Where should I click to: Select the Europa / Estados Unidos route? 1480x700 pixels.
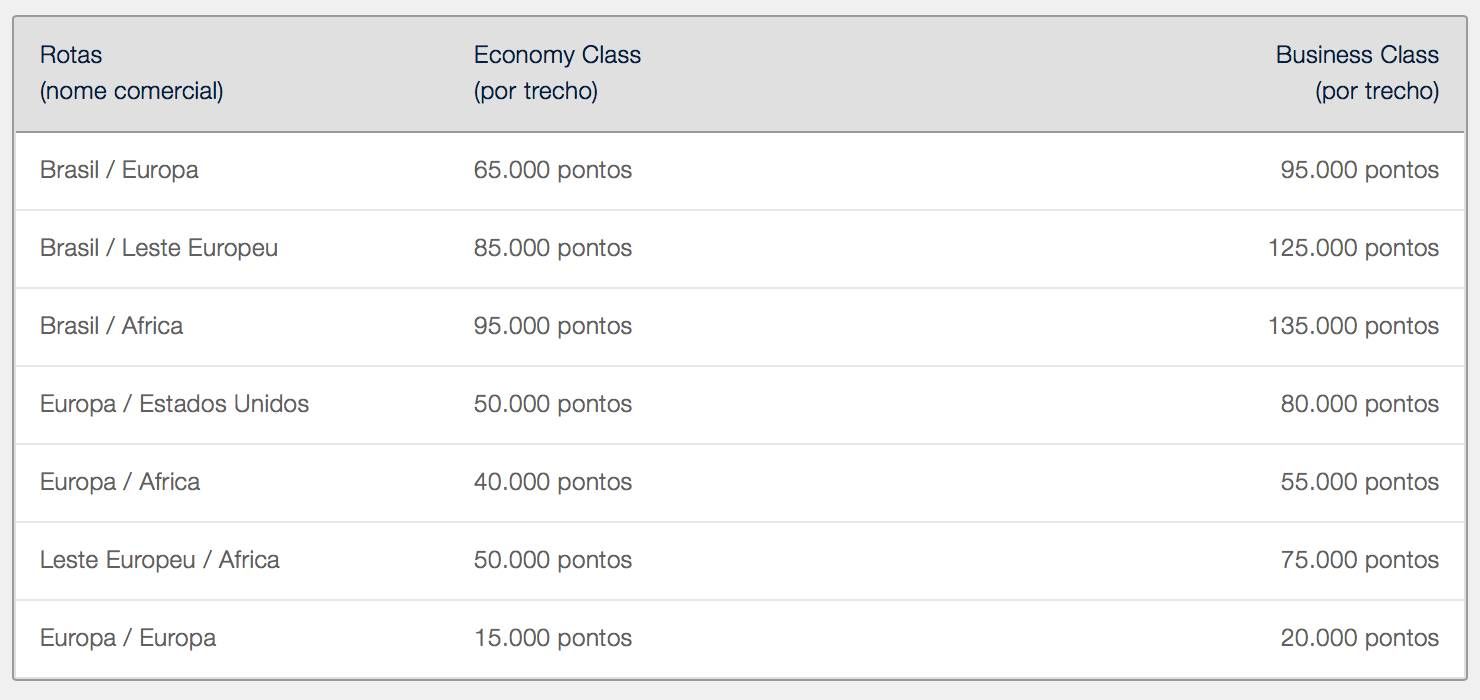(x=174, y=404)
